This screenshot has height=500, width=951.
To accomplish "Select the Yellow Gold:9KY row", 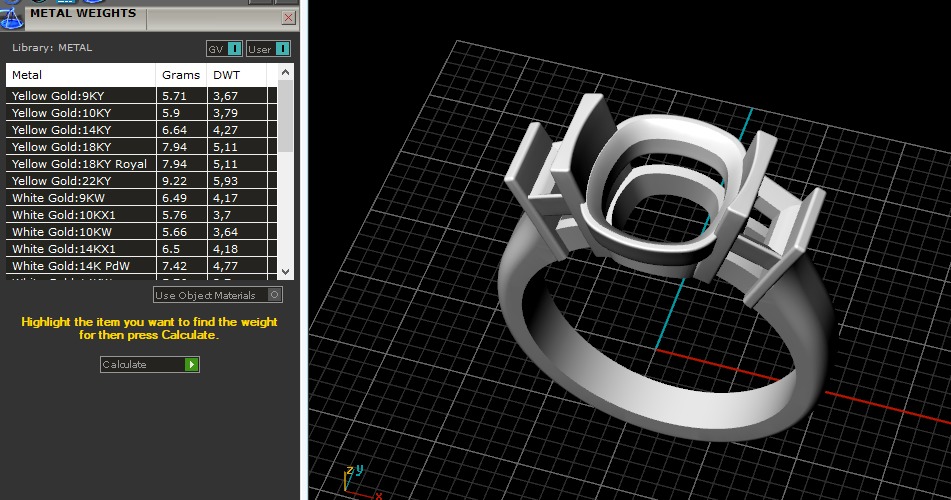I will pos(141,95).
